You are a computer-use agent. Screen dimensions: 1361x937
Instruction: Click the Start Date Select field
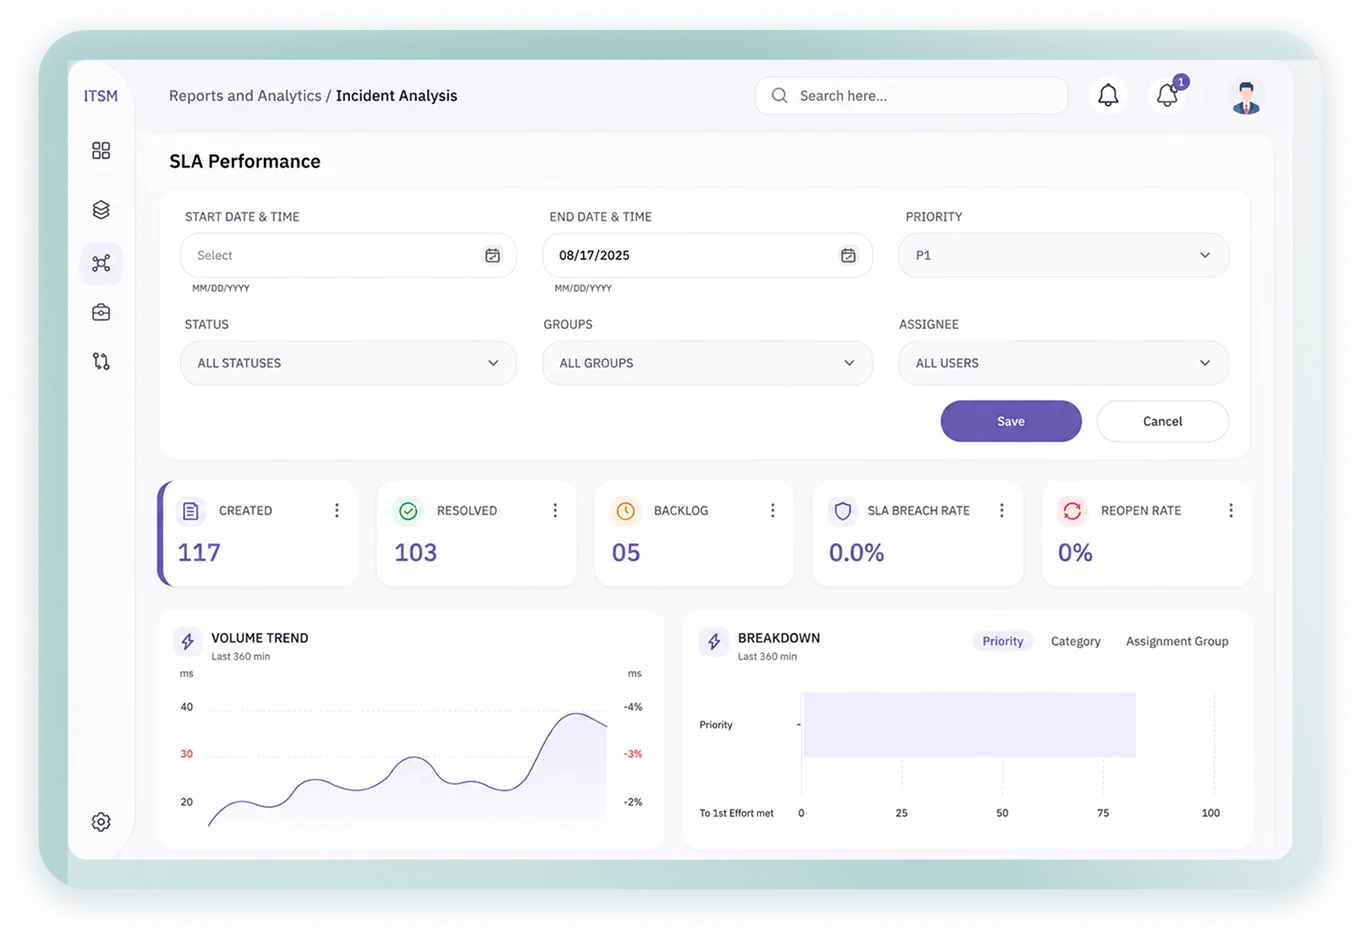point(348,255)
